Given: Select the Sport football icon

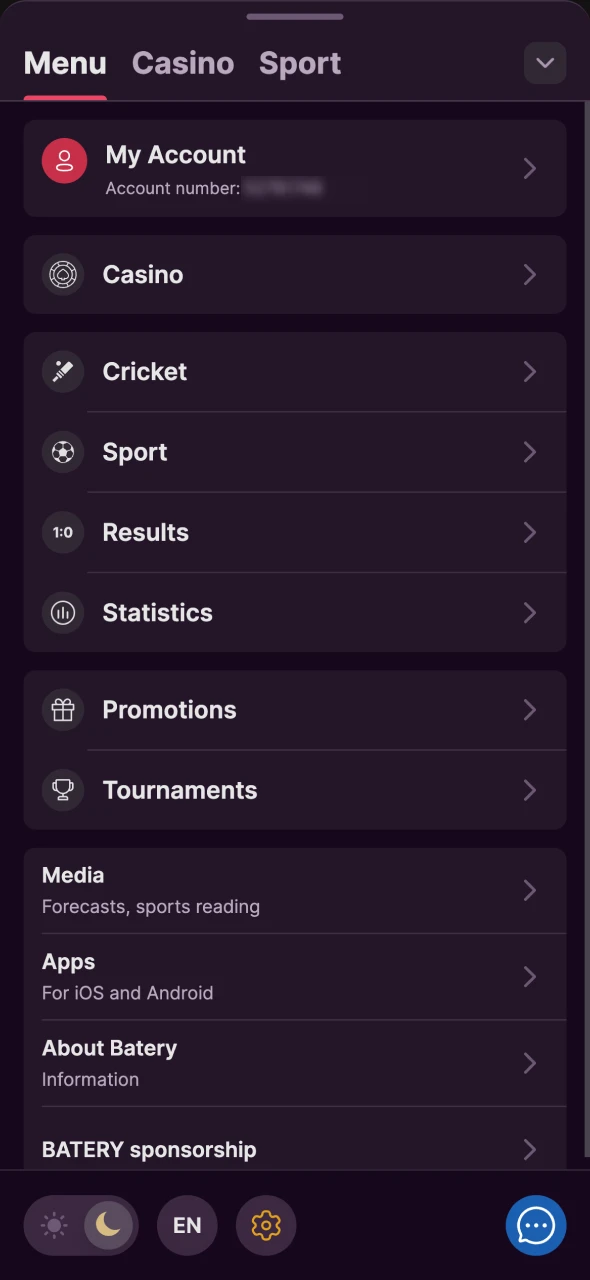Looking at the screenshot, I should point(62,452).
